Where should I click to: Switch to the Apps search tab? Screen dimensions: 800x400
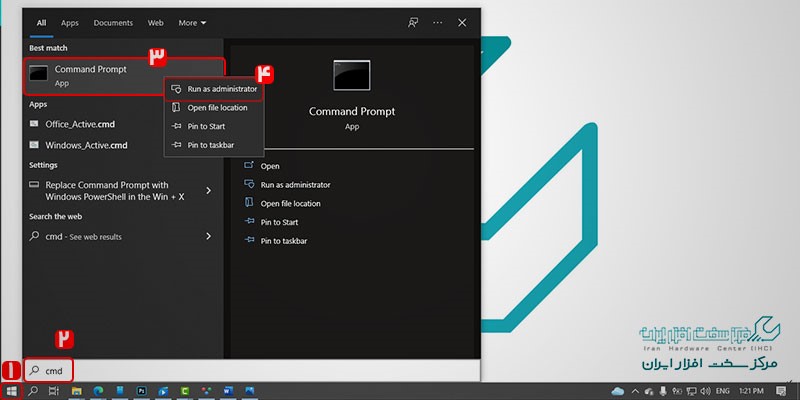[69, 23]
